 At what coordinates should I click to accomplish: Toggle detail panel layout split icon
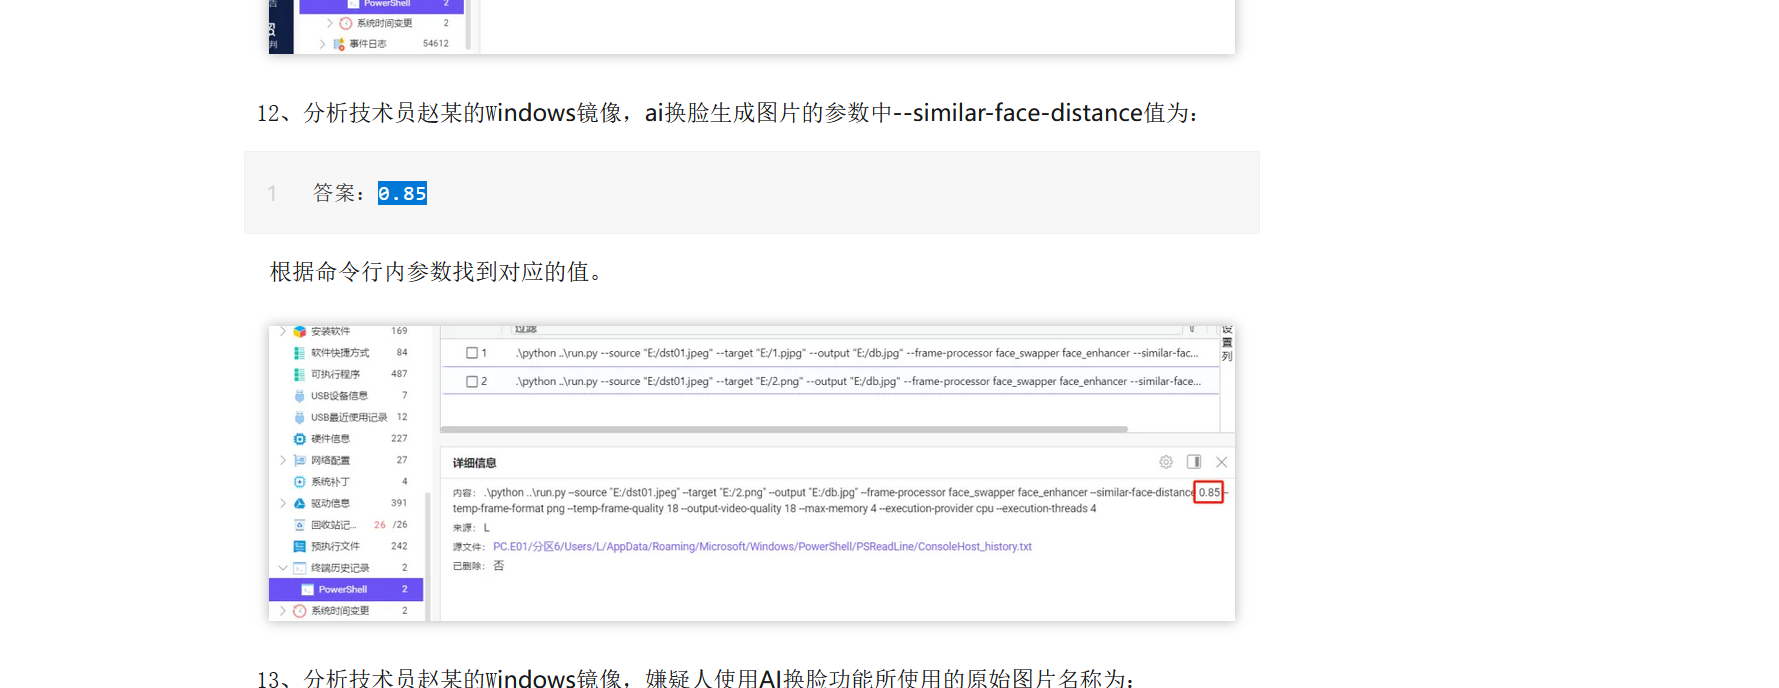pos(1193,462)
